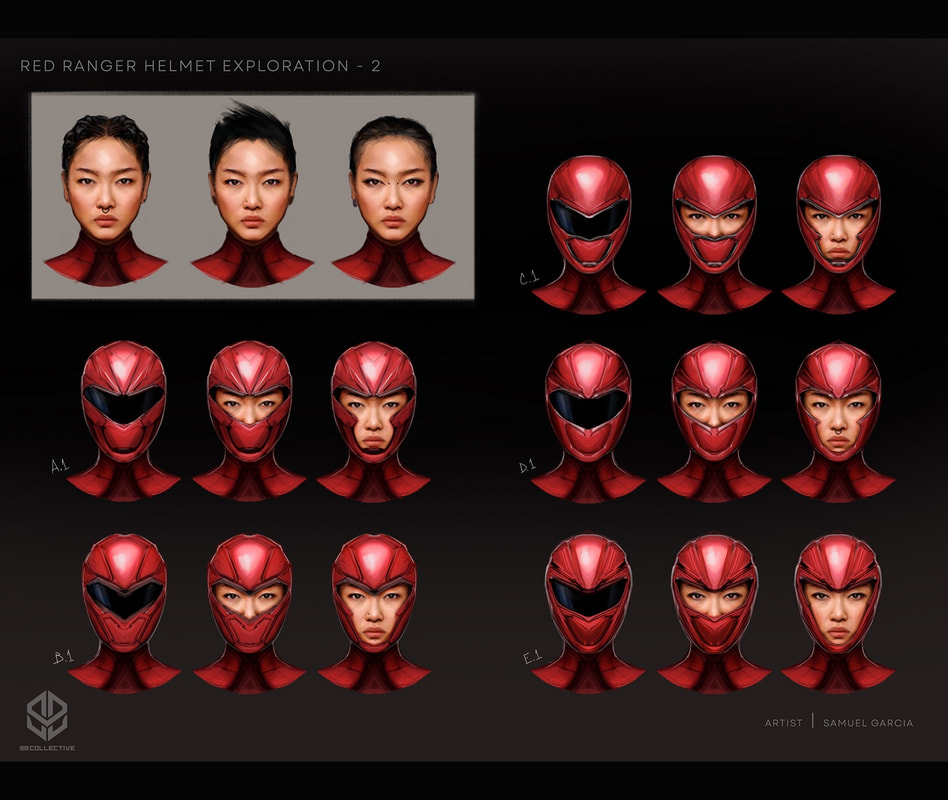Click the B.1 row label
Image resolution: width=948 pixels, height=800 pixels.
point(63,657)
